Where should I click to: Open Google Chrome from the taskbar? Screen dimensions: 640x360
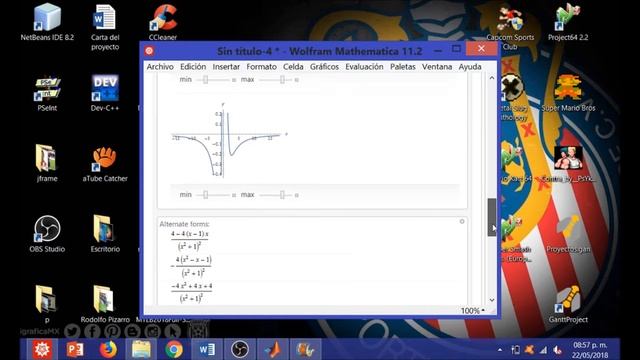[174, 349]
